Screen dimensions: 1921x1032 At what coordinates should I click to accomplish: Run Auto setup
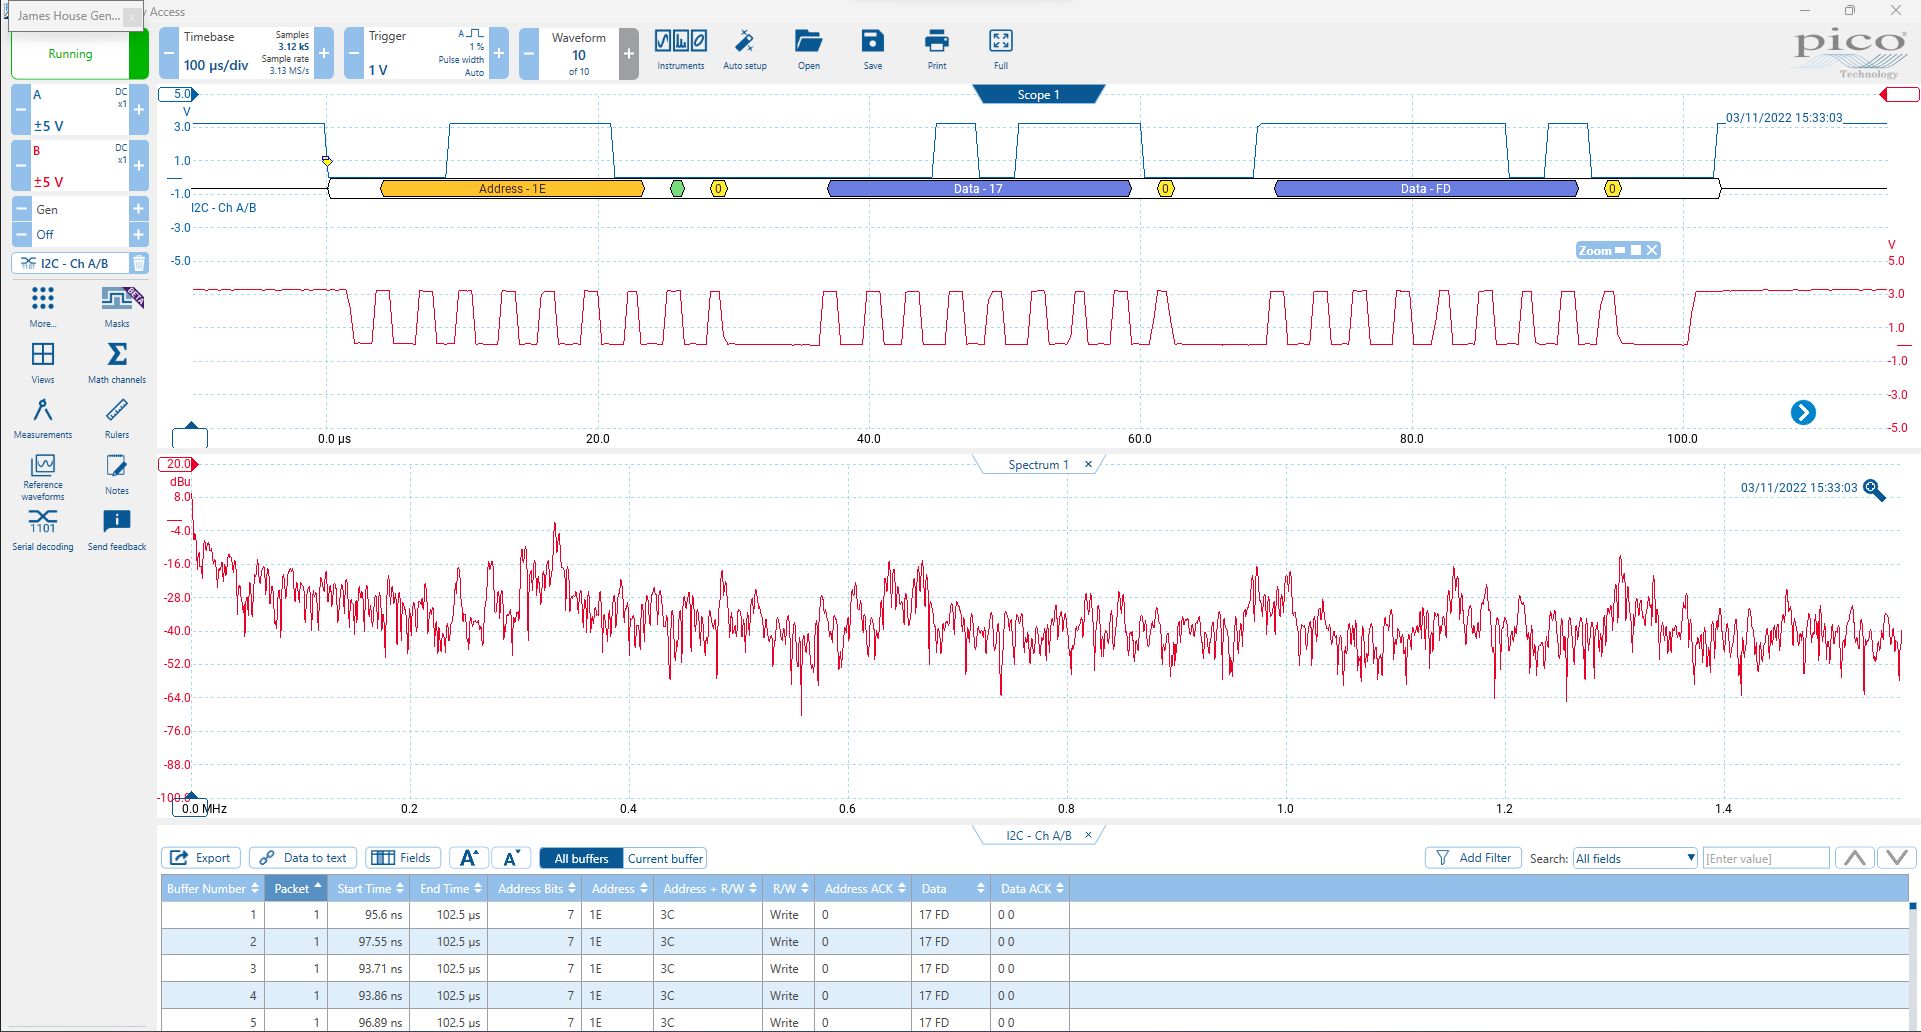744,50
